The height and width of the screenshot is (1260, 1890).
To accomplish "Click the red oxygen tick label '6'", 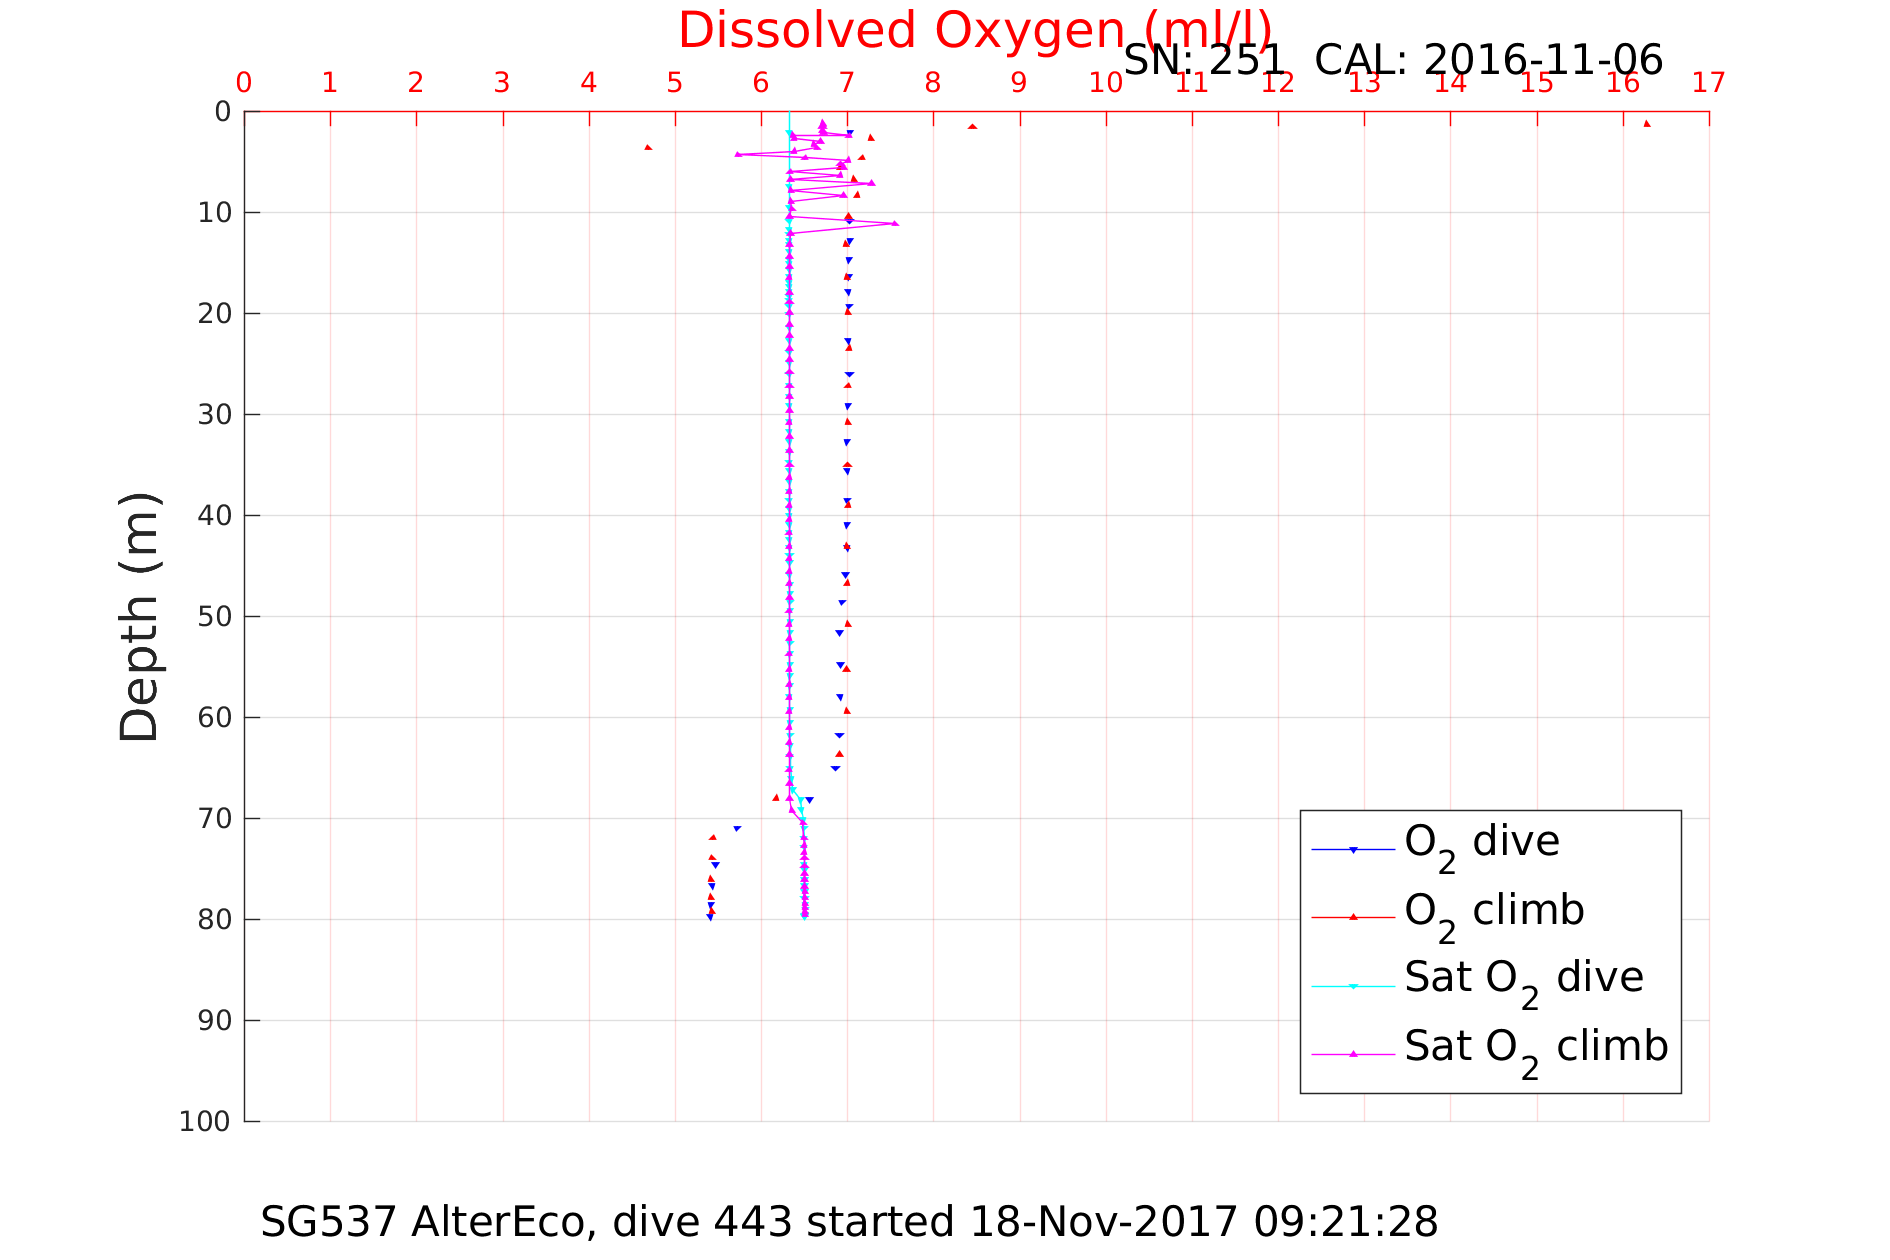I will click(x=761, y=83).
